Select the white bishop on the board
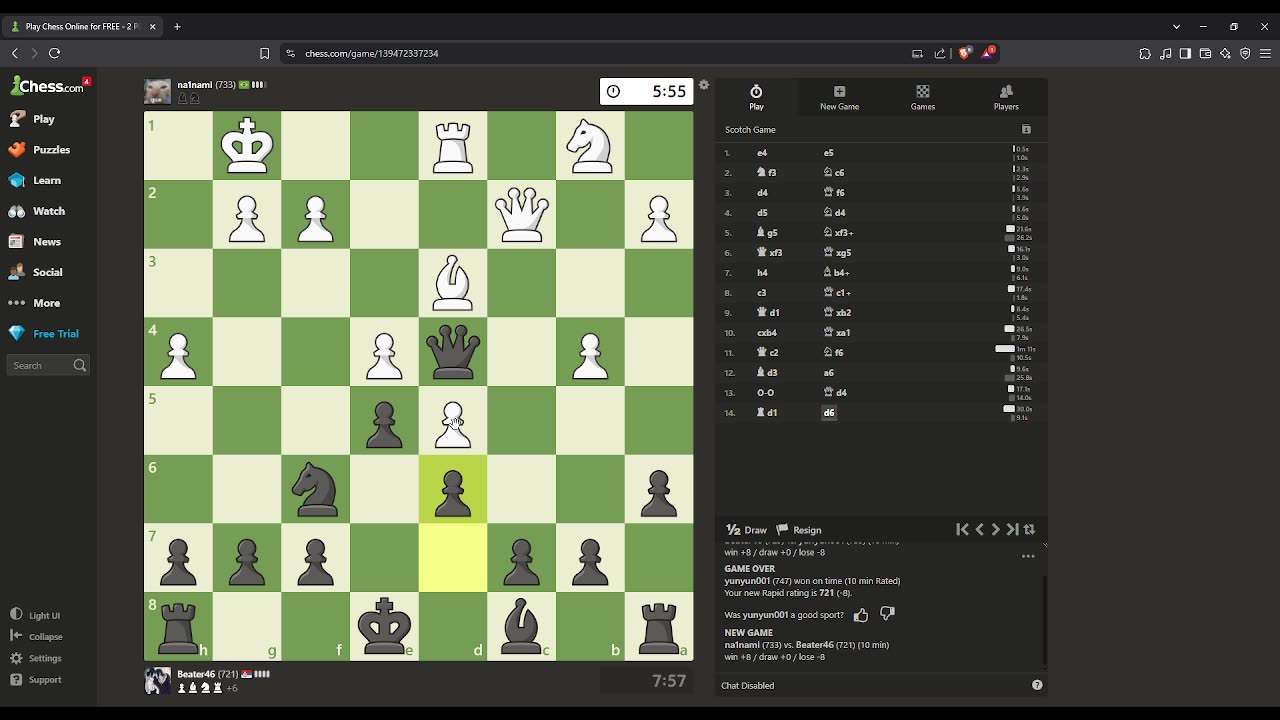This screenshot has width=1280, height=720. point(453,283)
